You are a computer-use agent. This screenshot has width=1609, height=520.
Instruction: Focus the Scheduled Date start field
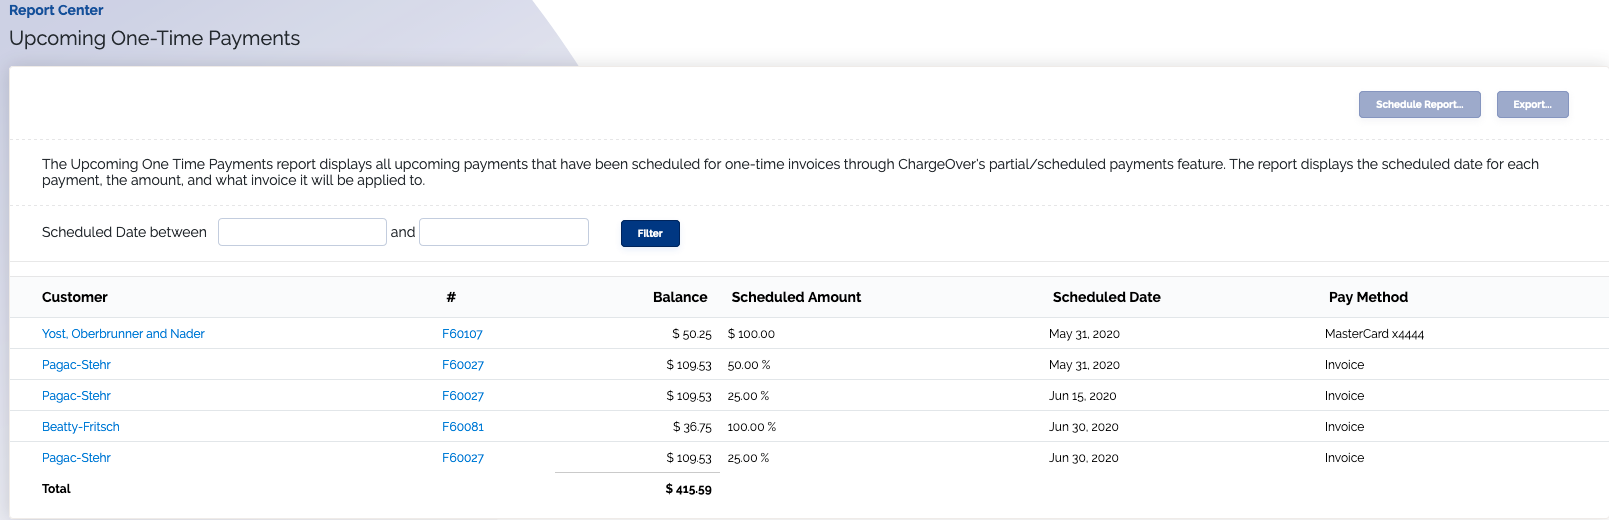click(x=302, y=232)
